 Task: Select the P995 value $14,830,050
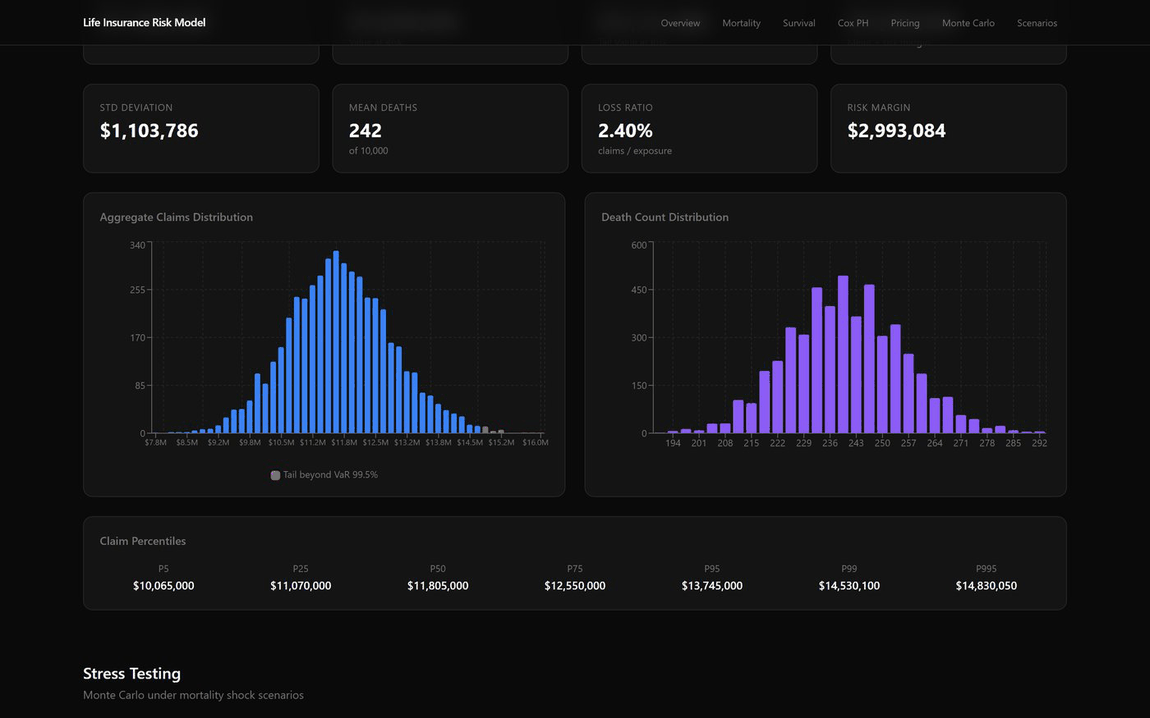click(986, 586)
